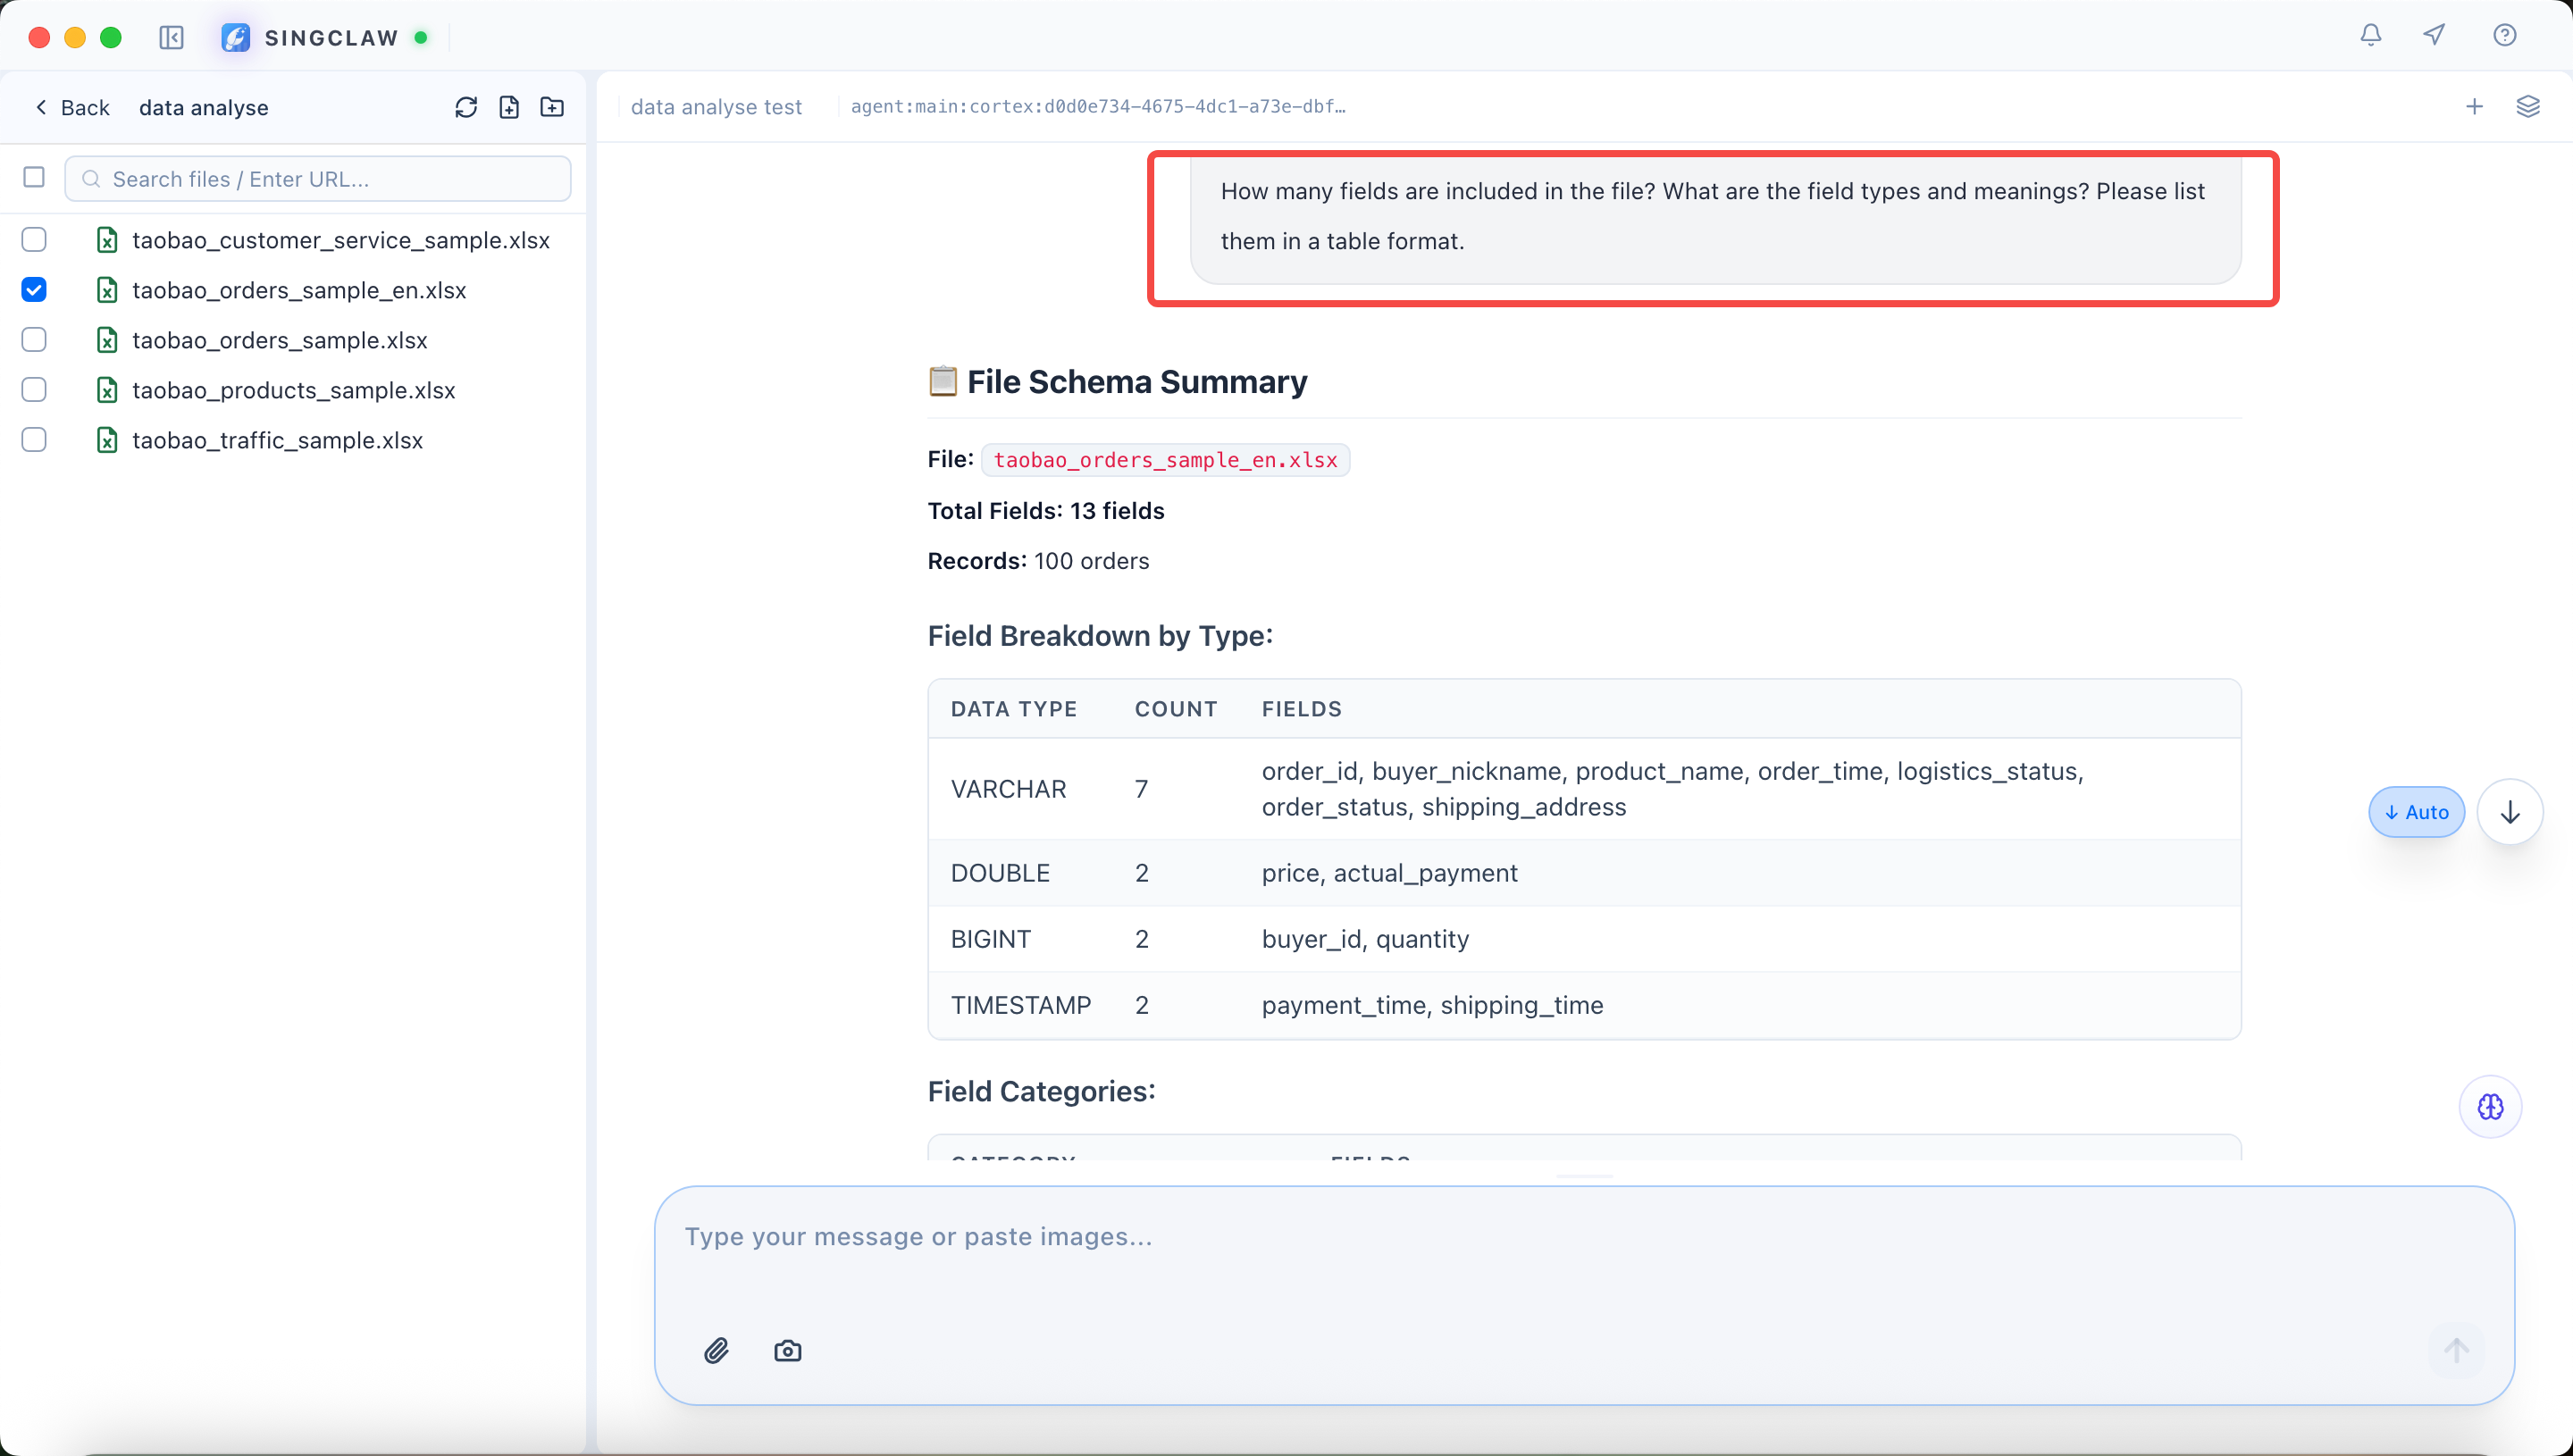Uncheck taobao_orders_sample_en.xlsx checkbox
The image size is (2573, 1456).
pyautogui.click(x=34, y=290)
